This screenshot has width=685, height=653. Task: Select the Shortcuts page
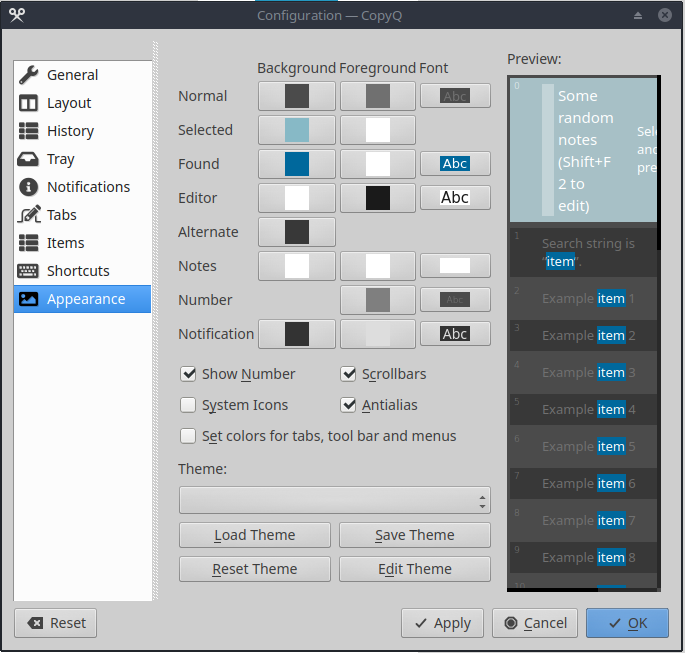(83, 271)
